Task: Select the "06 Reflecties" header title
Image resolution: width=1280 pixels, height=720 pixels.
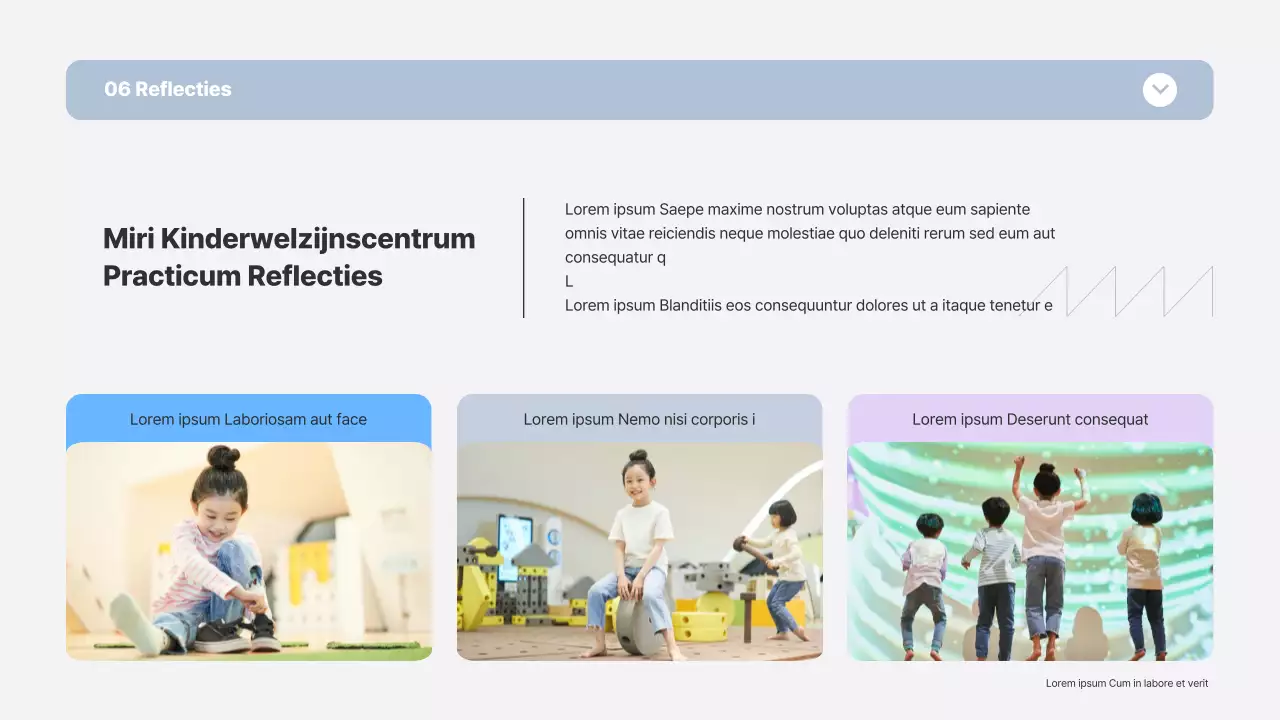Action: click(x=168, y=89)
